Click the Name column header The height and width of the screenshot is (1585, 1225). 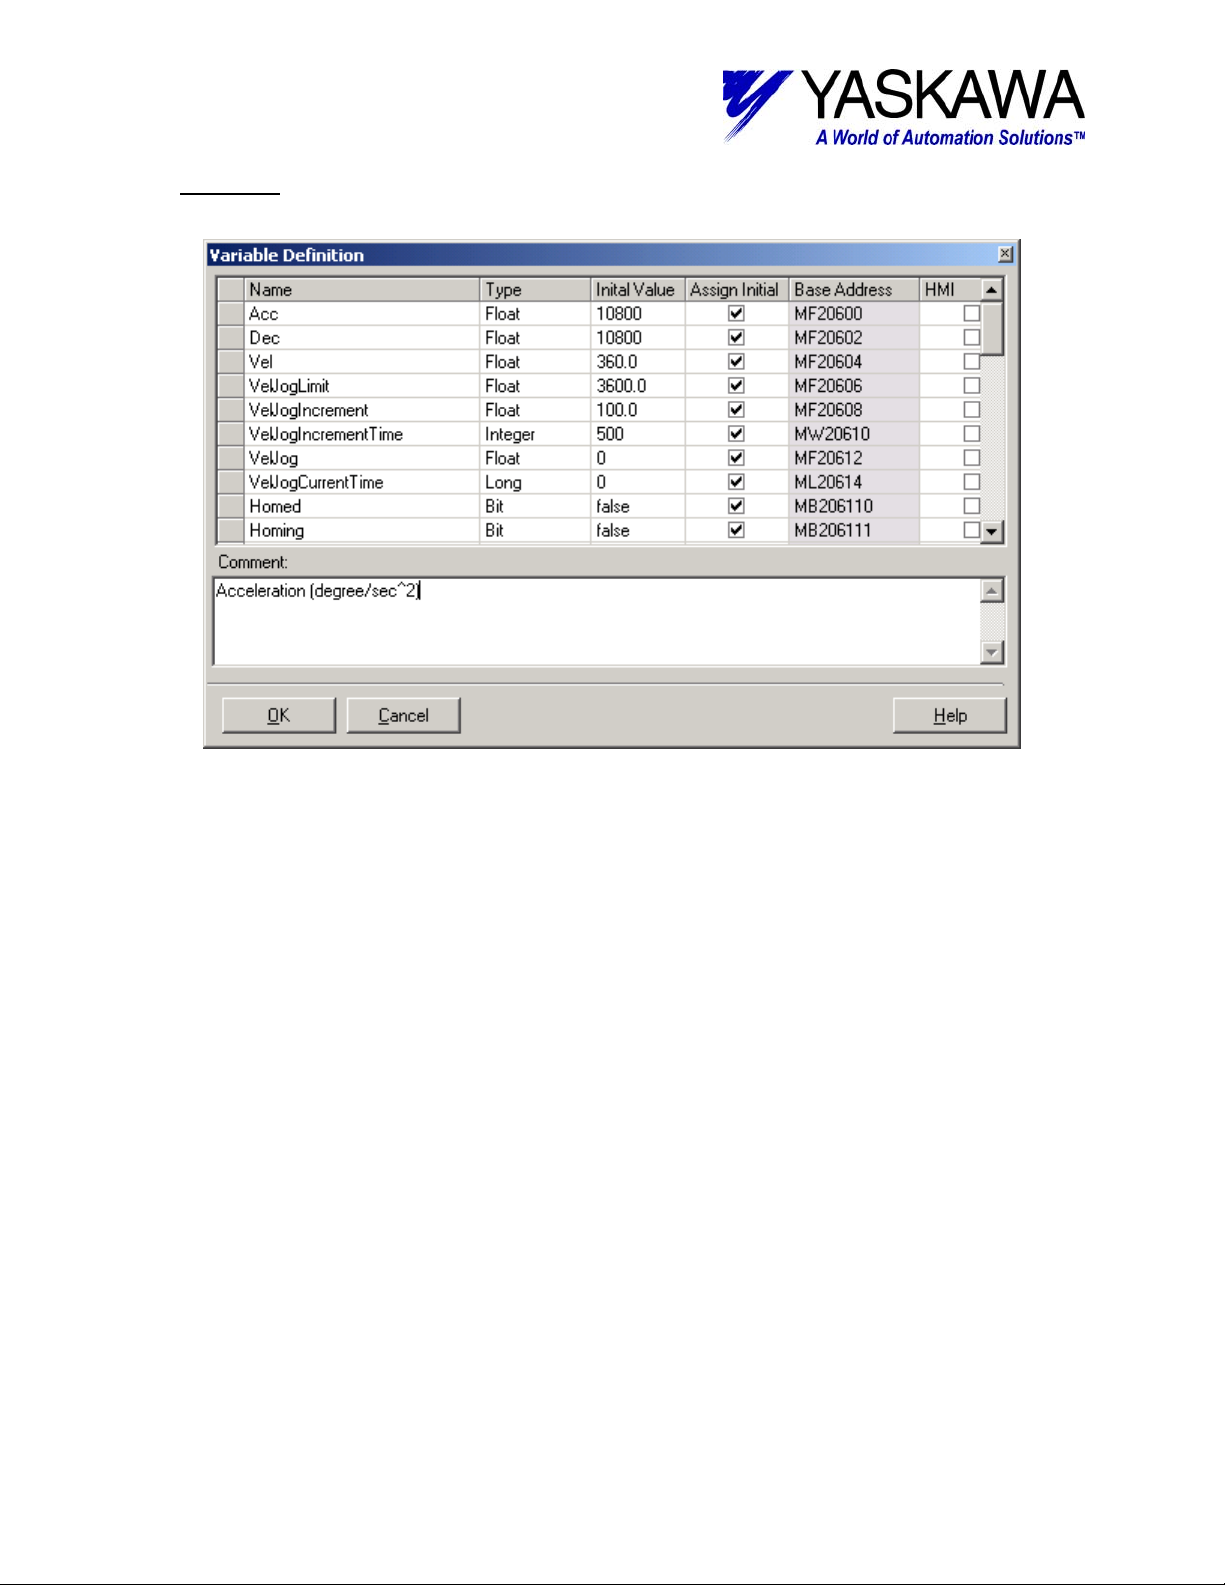(362, 289)
